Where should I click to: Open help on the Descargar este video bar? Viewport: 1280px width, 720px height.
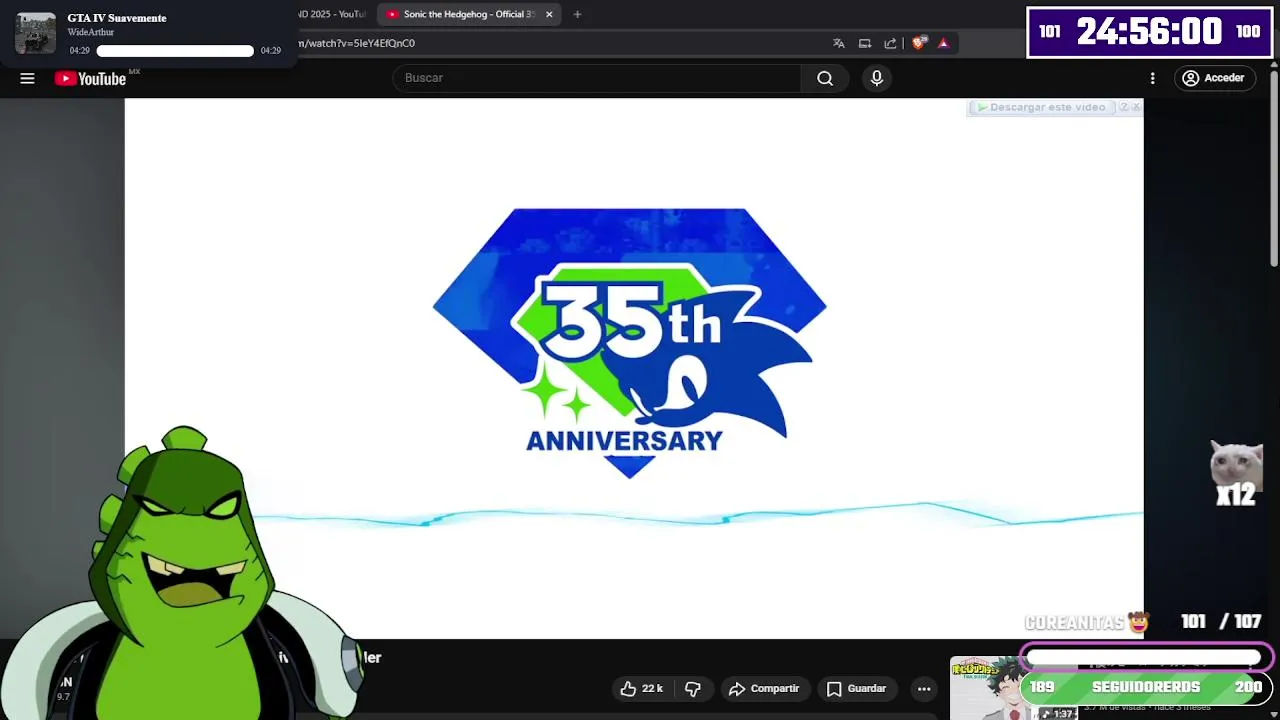[x=1124, y=107]
